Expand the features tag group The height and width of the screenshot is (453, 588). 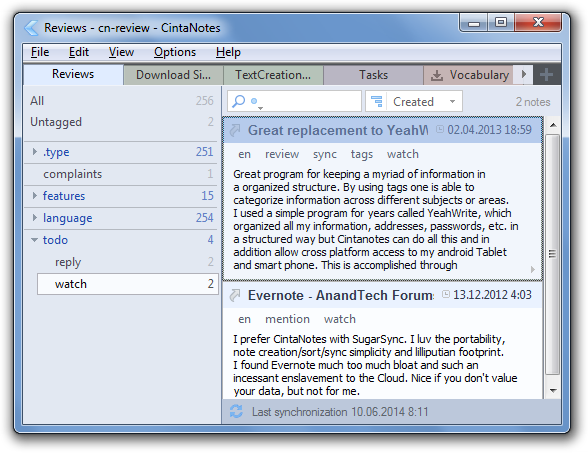coord(34,195)
